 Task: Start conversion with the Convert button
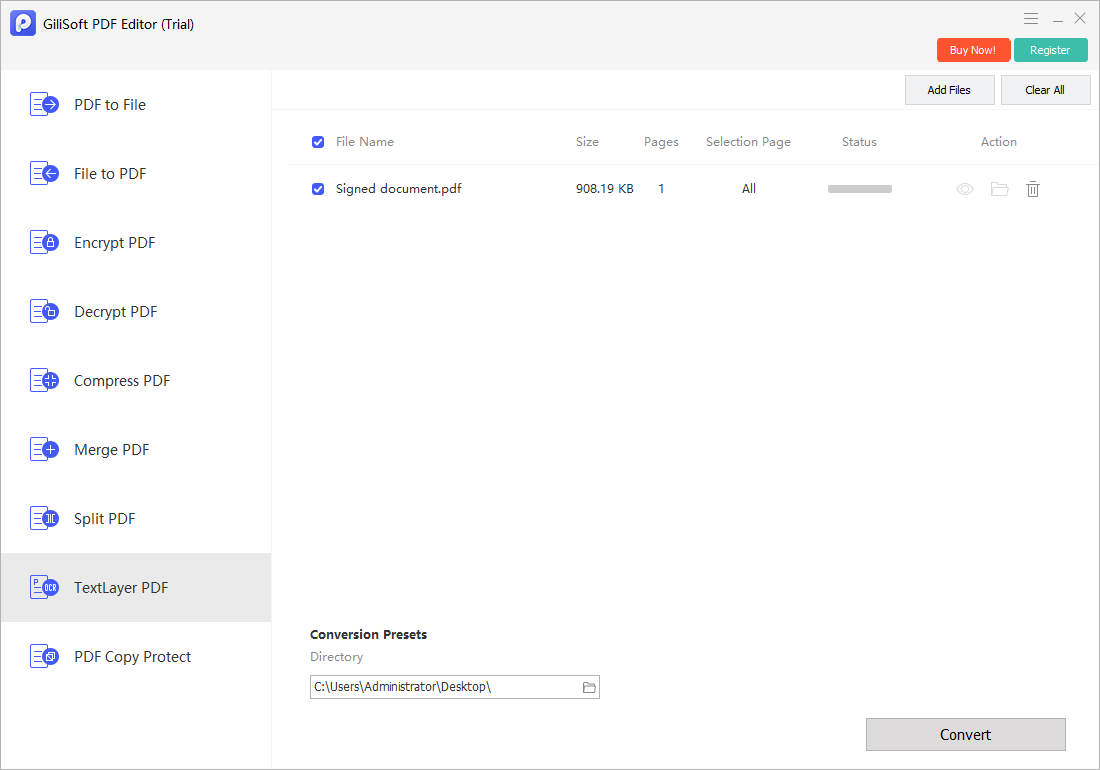(x=965, y=734)
